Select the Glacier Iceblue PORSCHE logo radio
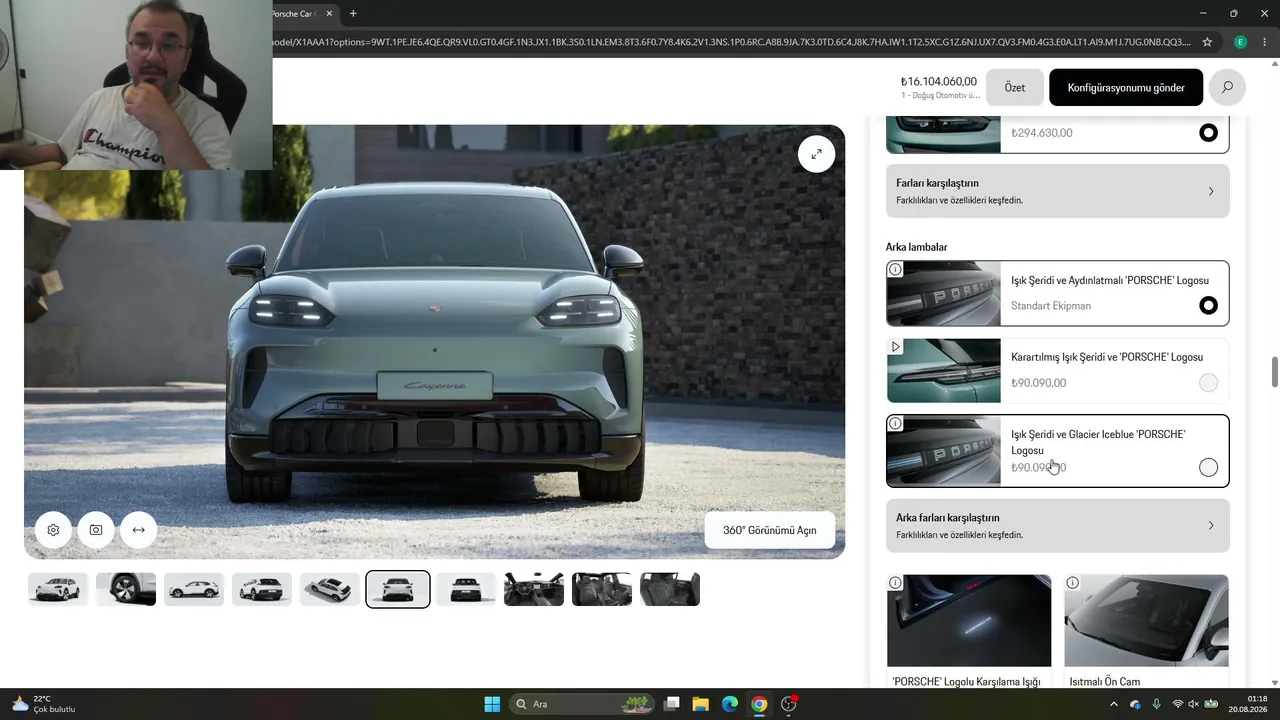1280x720 pixels. (1208, 467)
